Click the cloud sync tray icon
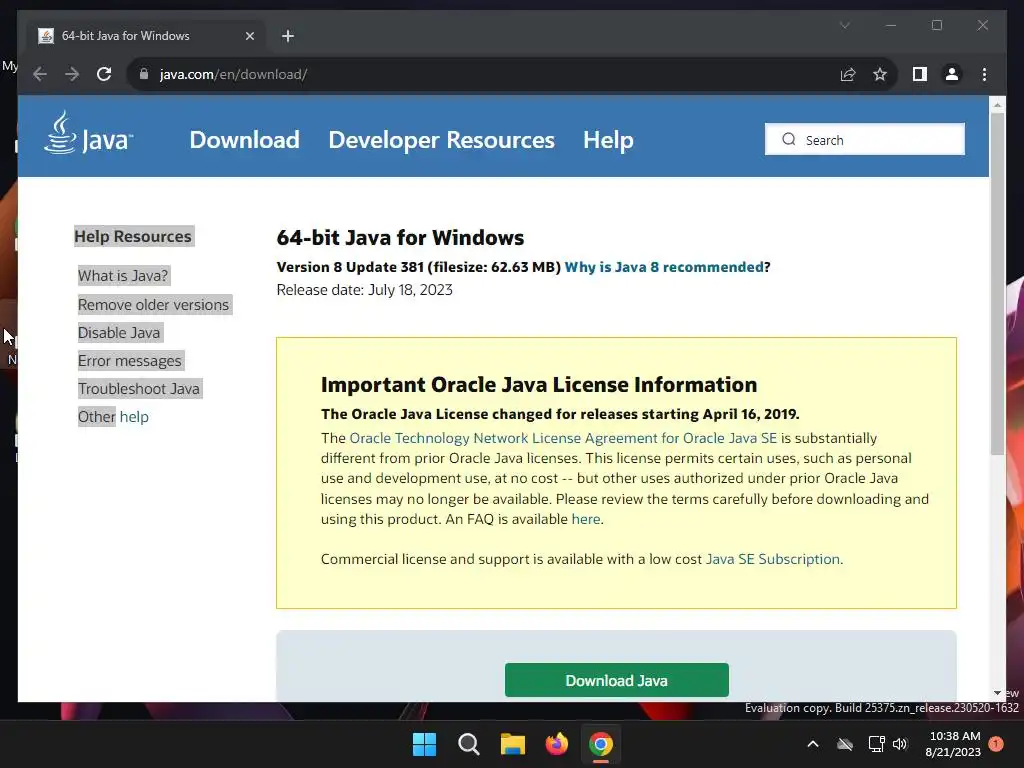The image size is (1024, 768). [845, 744]
